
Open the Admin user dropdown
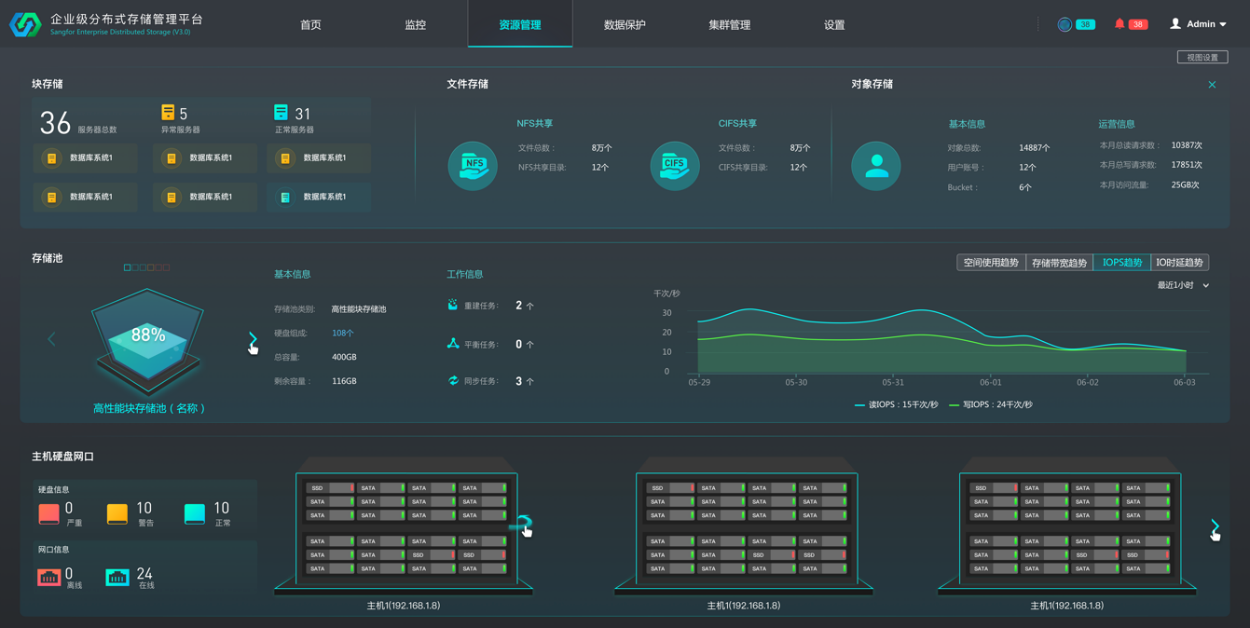1198,24
